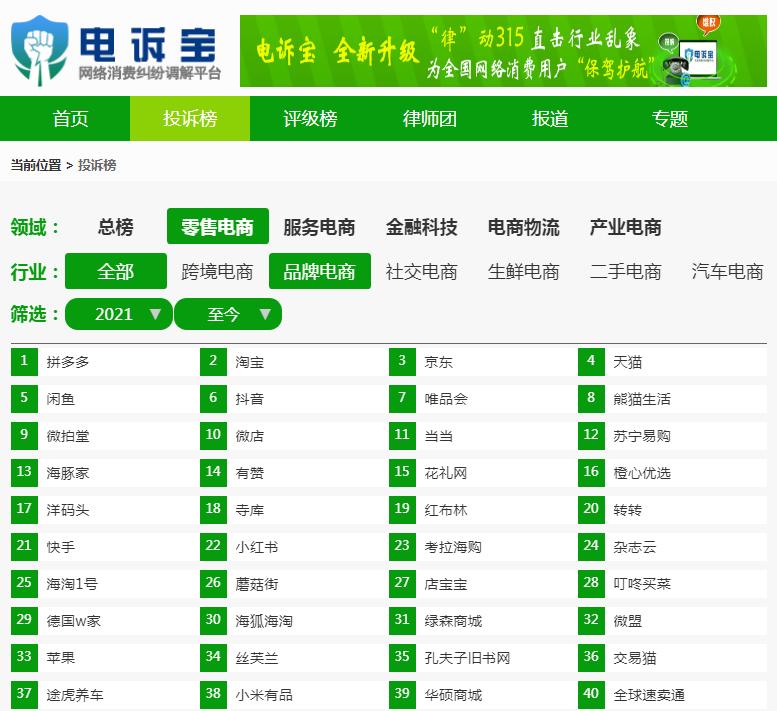The height and width of the screenshot is (711, 777).
Task: Click 投诉榜 in the breadcrumb
Action: pyautogui.click(x=97, y=165)
